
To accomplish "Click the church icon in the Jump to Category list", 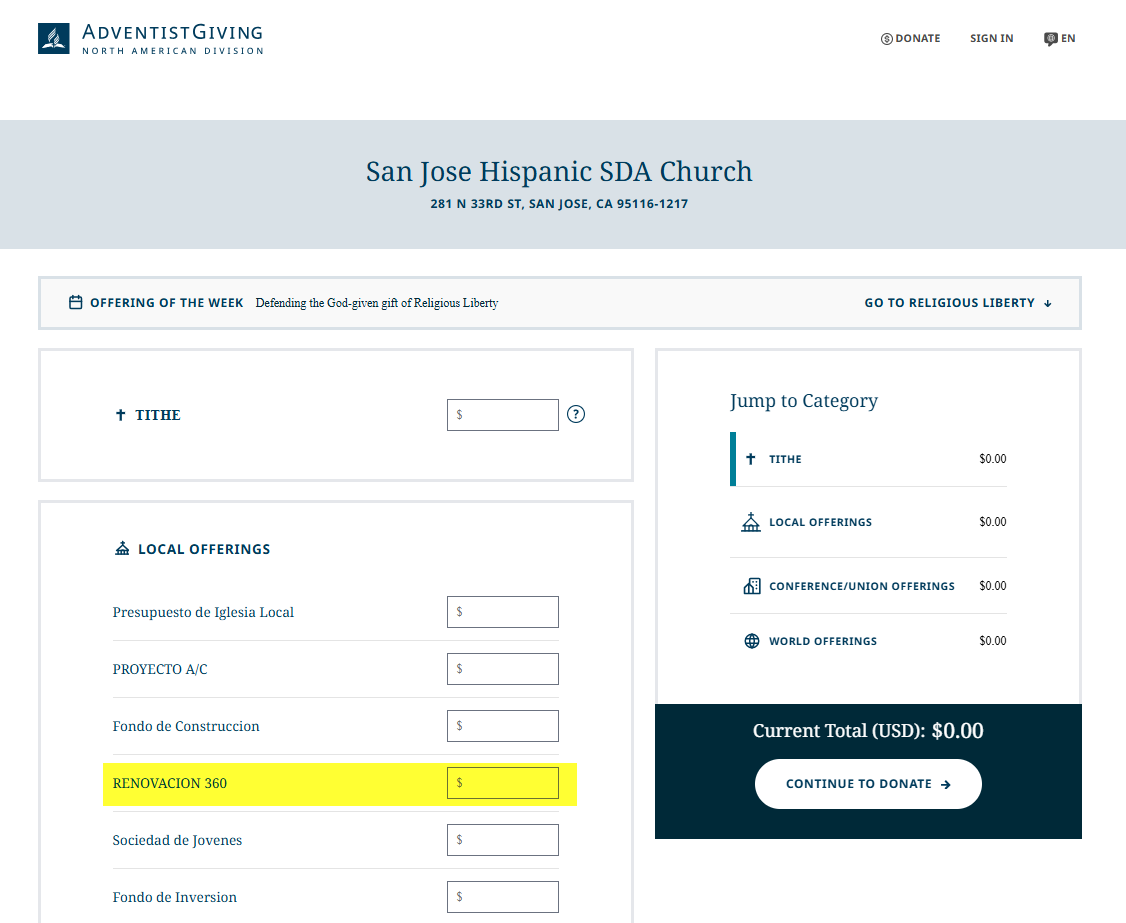I will coord(750,522).
